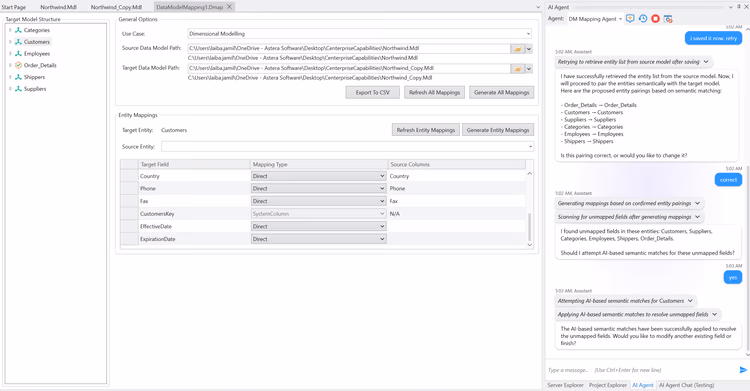Screen dimensions: 750x391
Task: Open the chat history clock icon
Action: tap(643, 19)
